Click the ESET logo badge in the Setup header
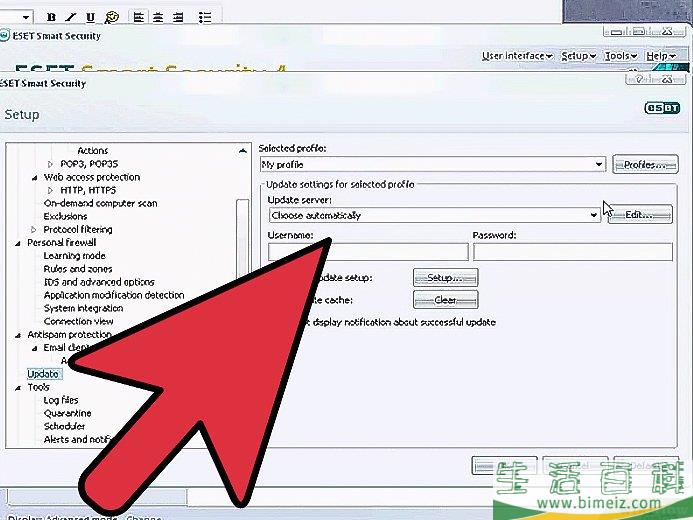The height and width of the screenshot is (520, 693). (662, 108)
